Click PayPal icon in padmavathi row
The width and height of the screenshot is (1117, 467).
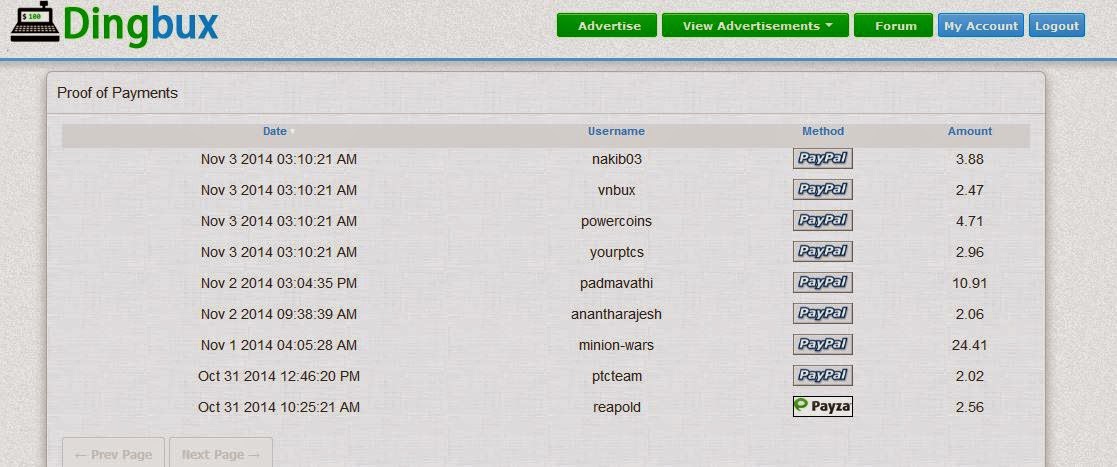click(x=823, y=283)
